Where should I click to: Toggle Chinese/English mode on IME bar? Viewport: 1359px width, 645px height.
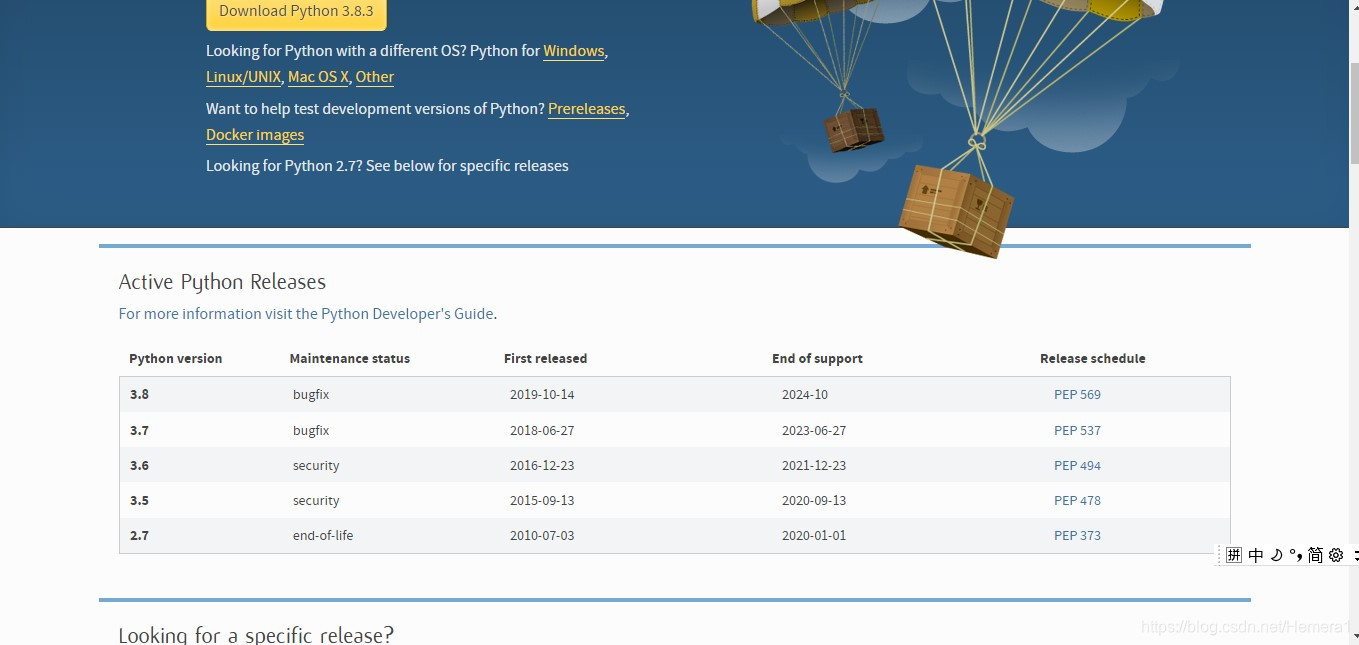(x=1256, y=555)
